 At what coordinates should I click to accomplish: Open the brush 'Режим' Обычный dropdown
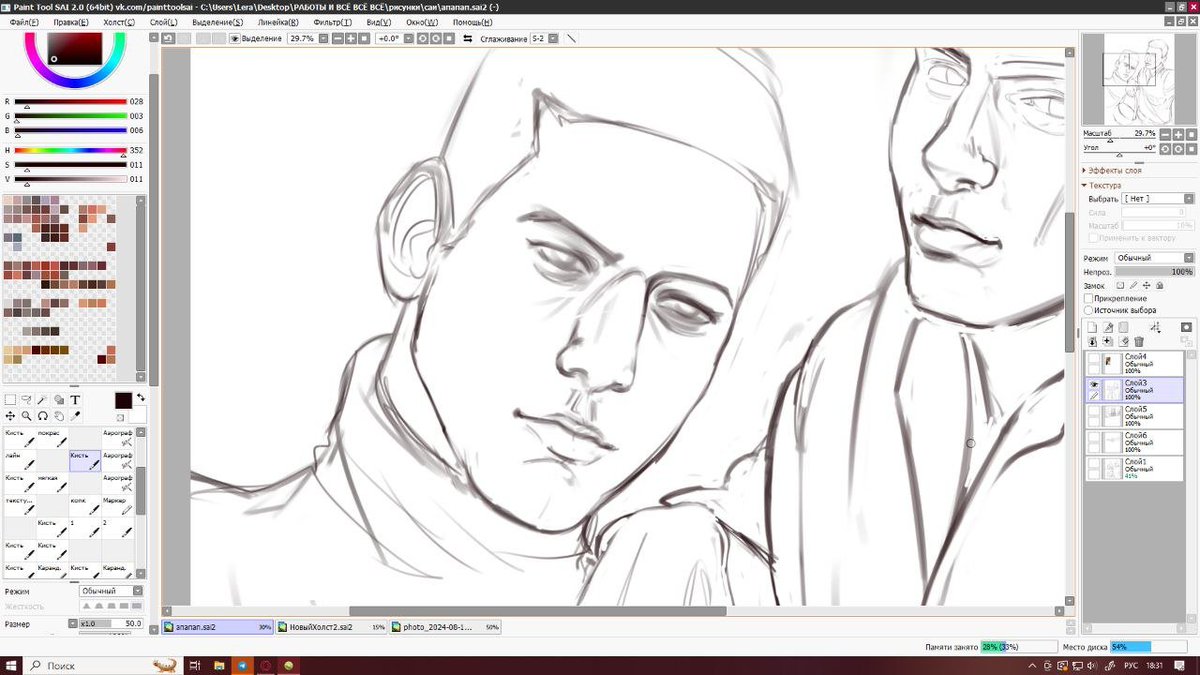[111, 591]
